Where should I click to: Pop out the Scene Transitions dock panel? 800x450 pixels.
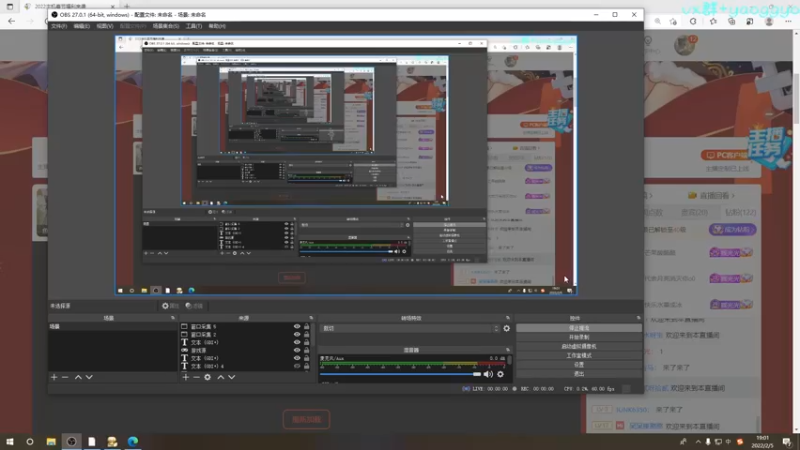tap(508, 318)
